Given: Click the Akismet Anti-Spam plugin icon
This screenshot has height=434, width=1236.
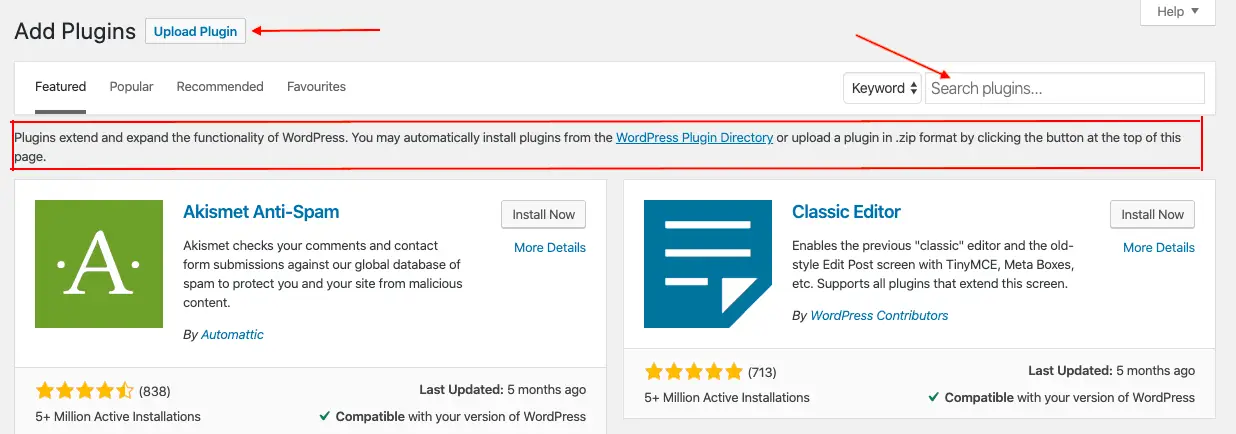Looking at the screenshot, I should [99, 264].
